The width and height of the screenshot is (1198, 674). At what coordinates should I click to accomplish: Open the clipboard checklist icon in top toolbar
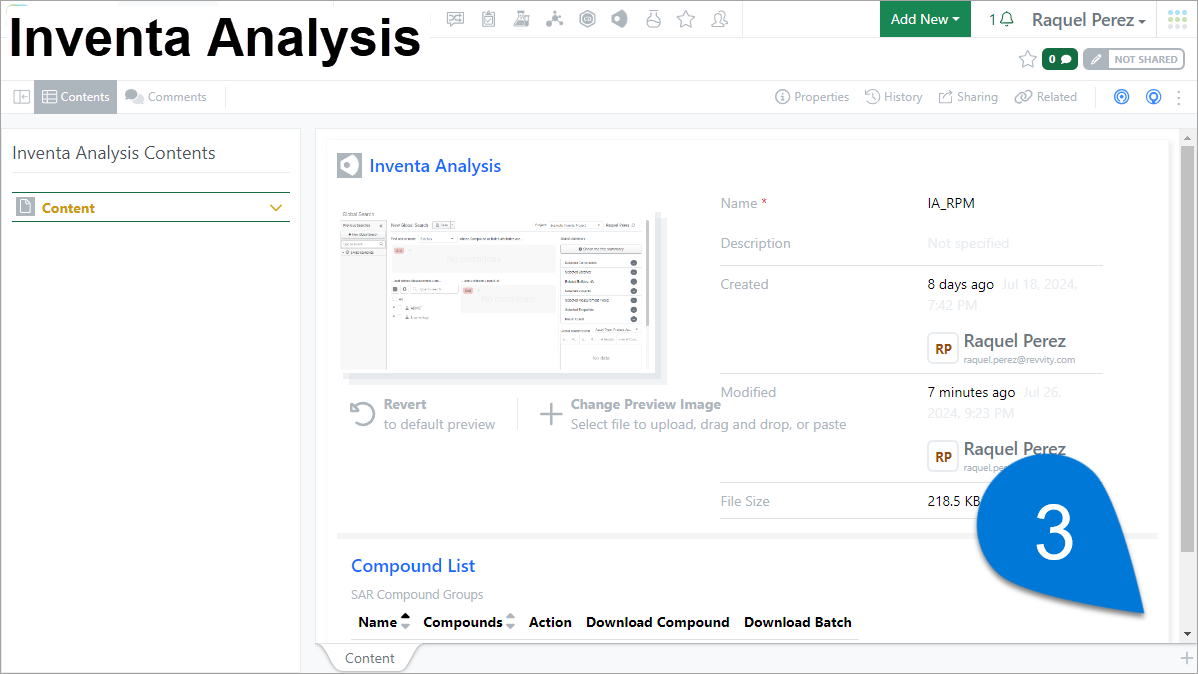point(488,19)
